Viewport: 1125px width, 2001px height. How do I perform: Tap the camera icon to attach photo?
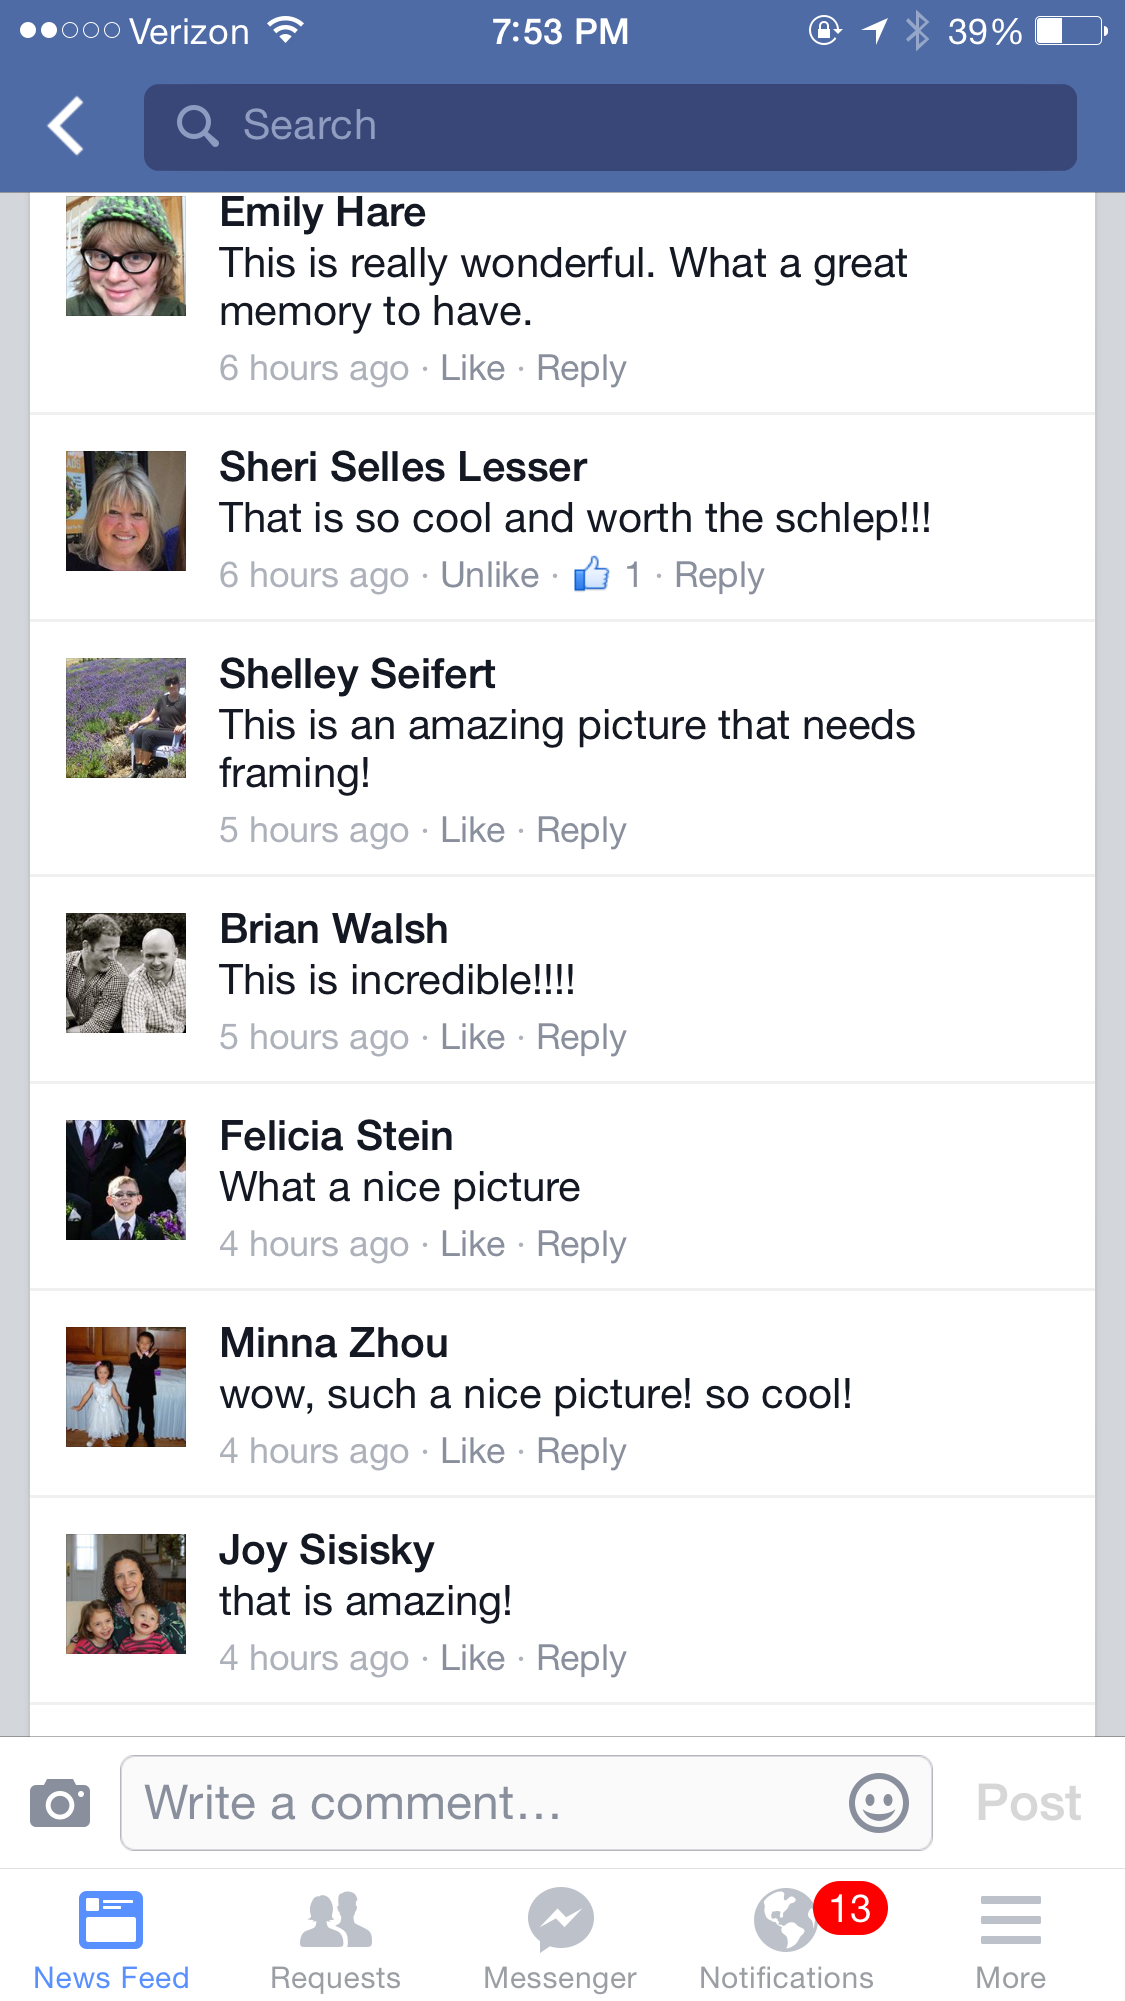click(x=60, y=1803)
